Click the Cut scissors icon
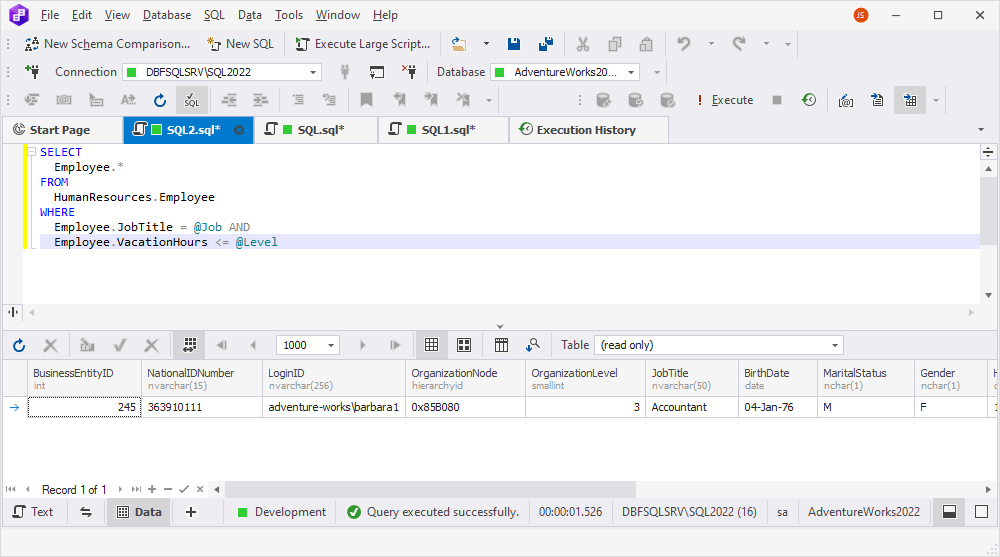This screenshot has width=1000, height=557. pos(582,44)
